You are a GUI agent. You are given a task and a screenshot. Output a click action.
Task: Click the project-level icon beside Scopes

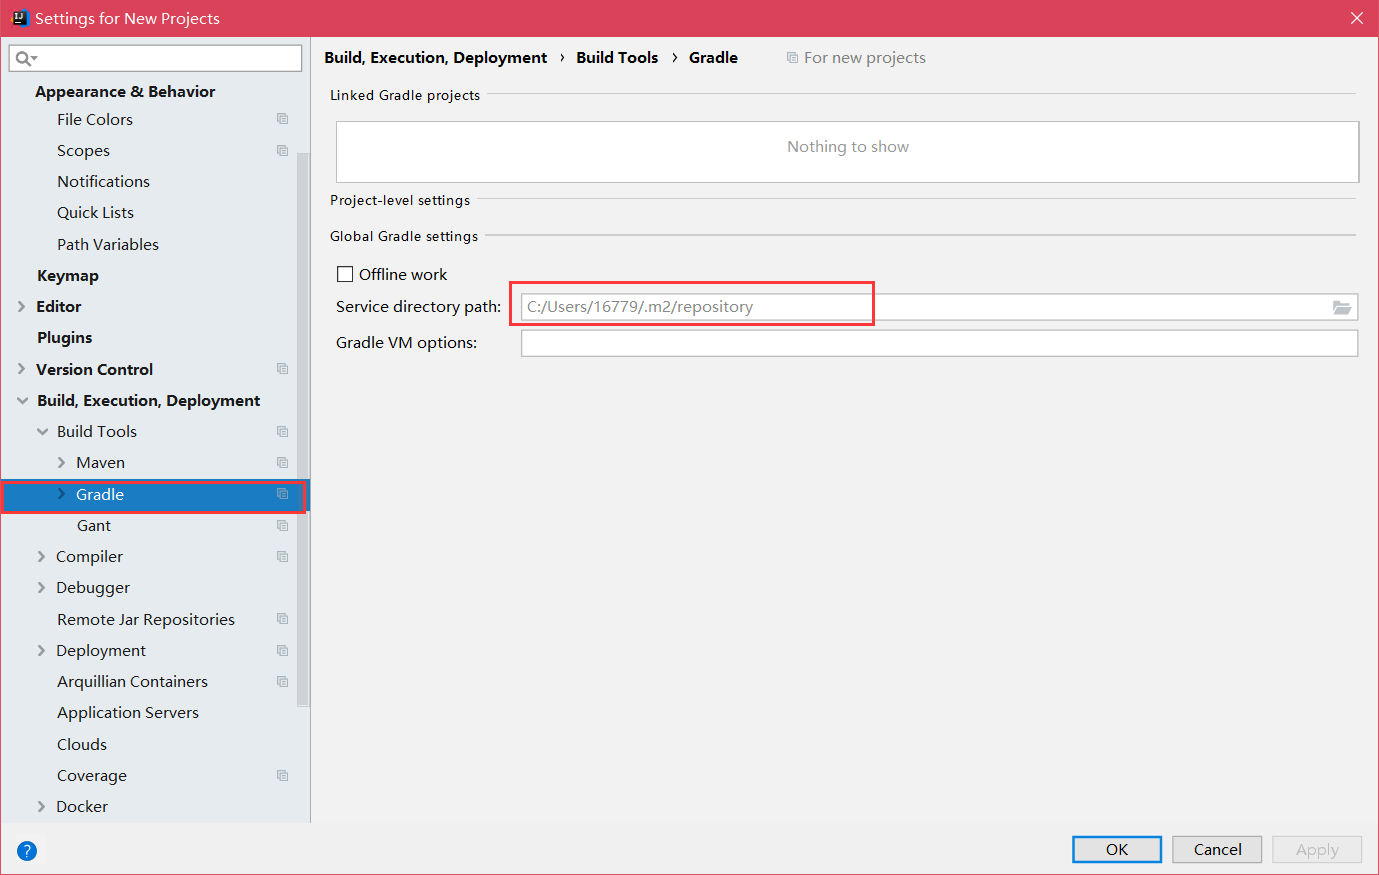pos(282,150)
